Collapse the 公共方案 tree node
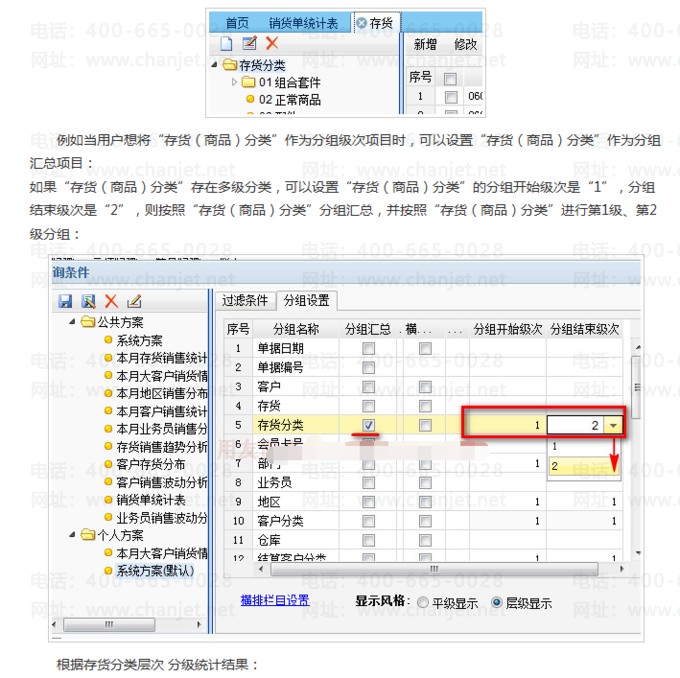The width and height of the screenshot is (680, 678). [x=72, y=322]
